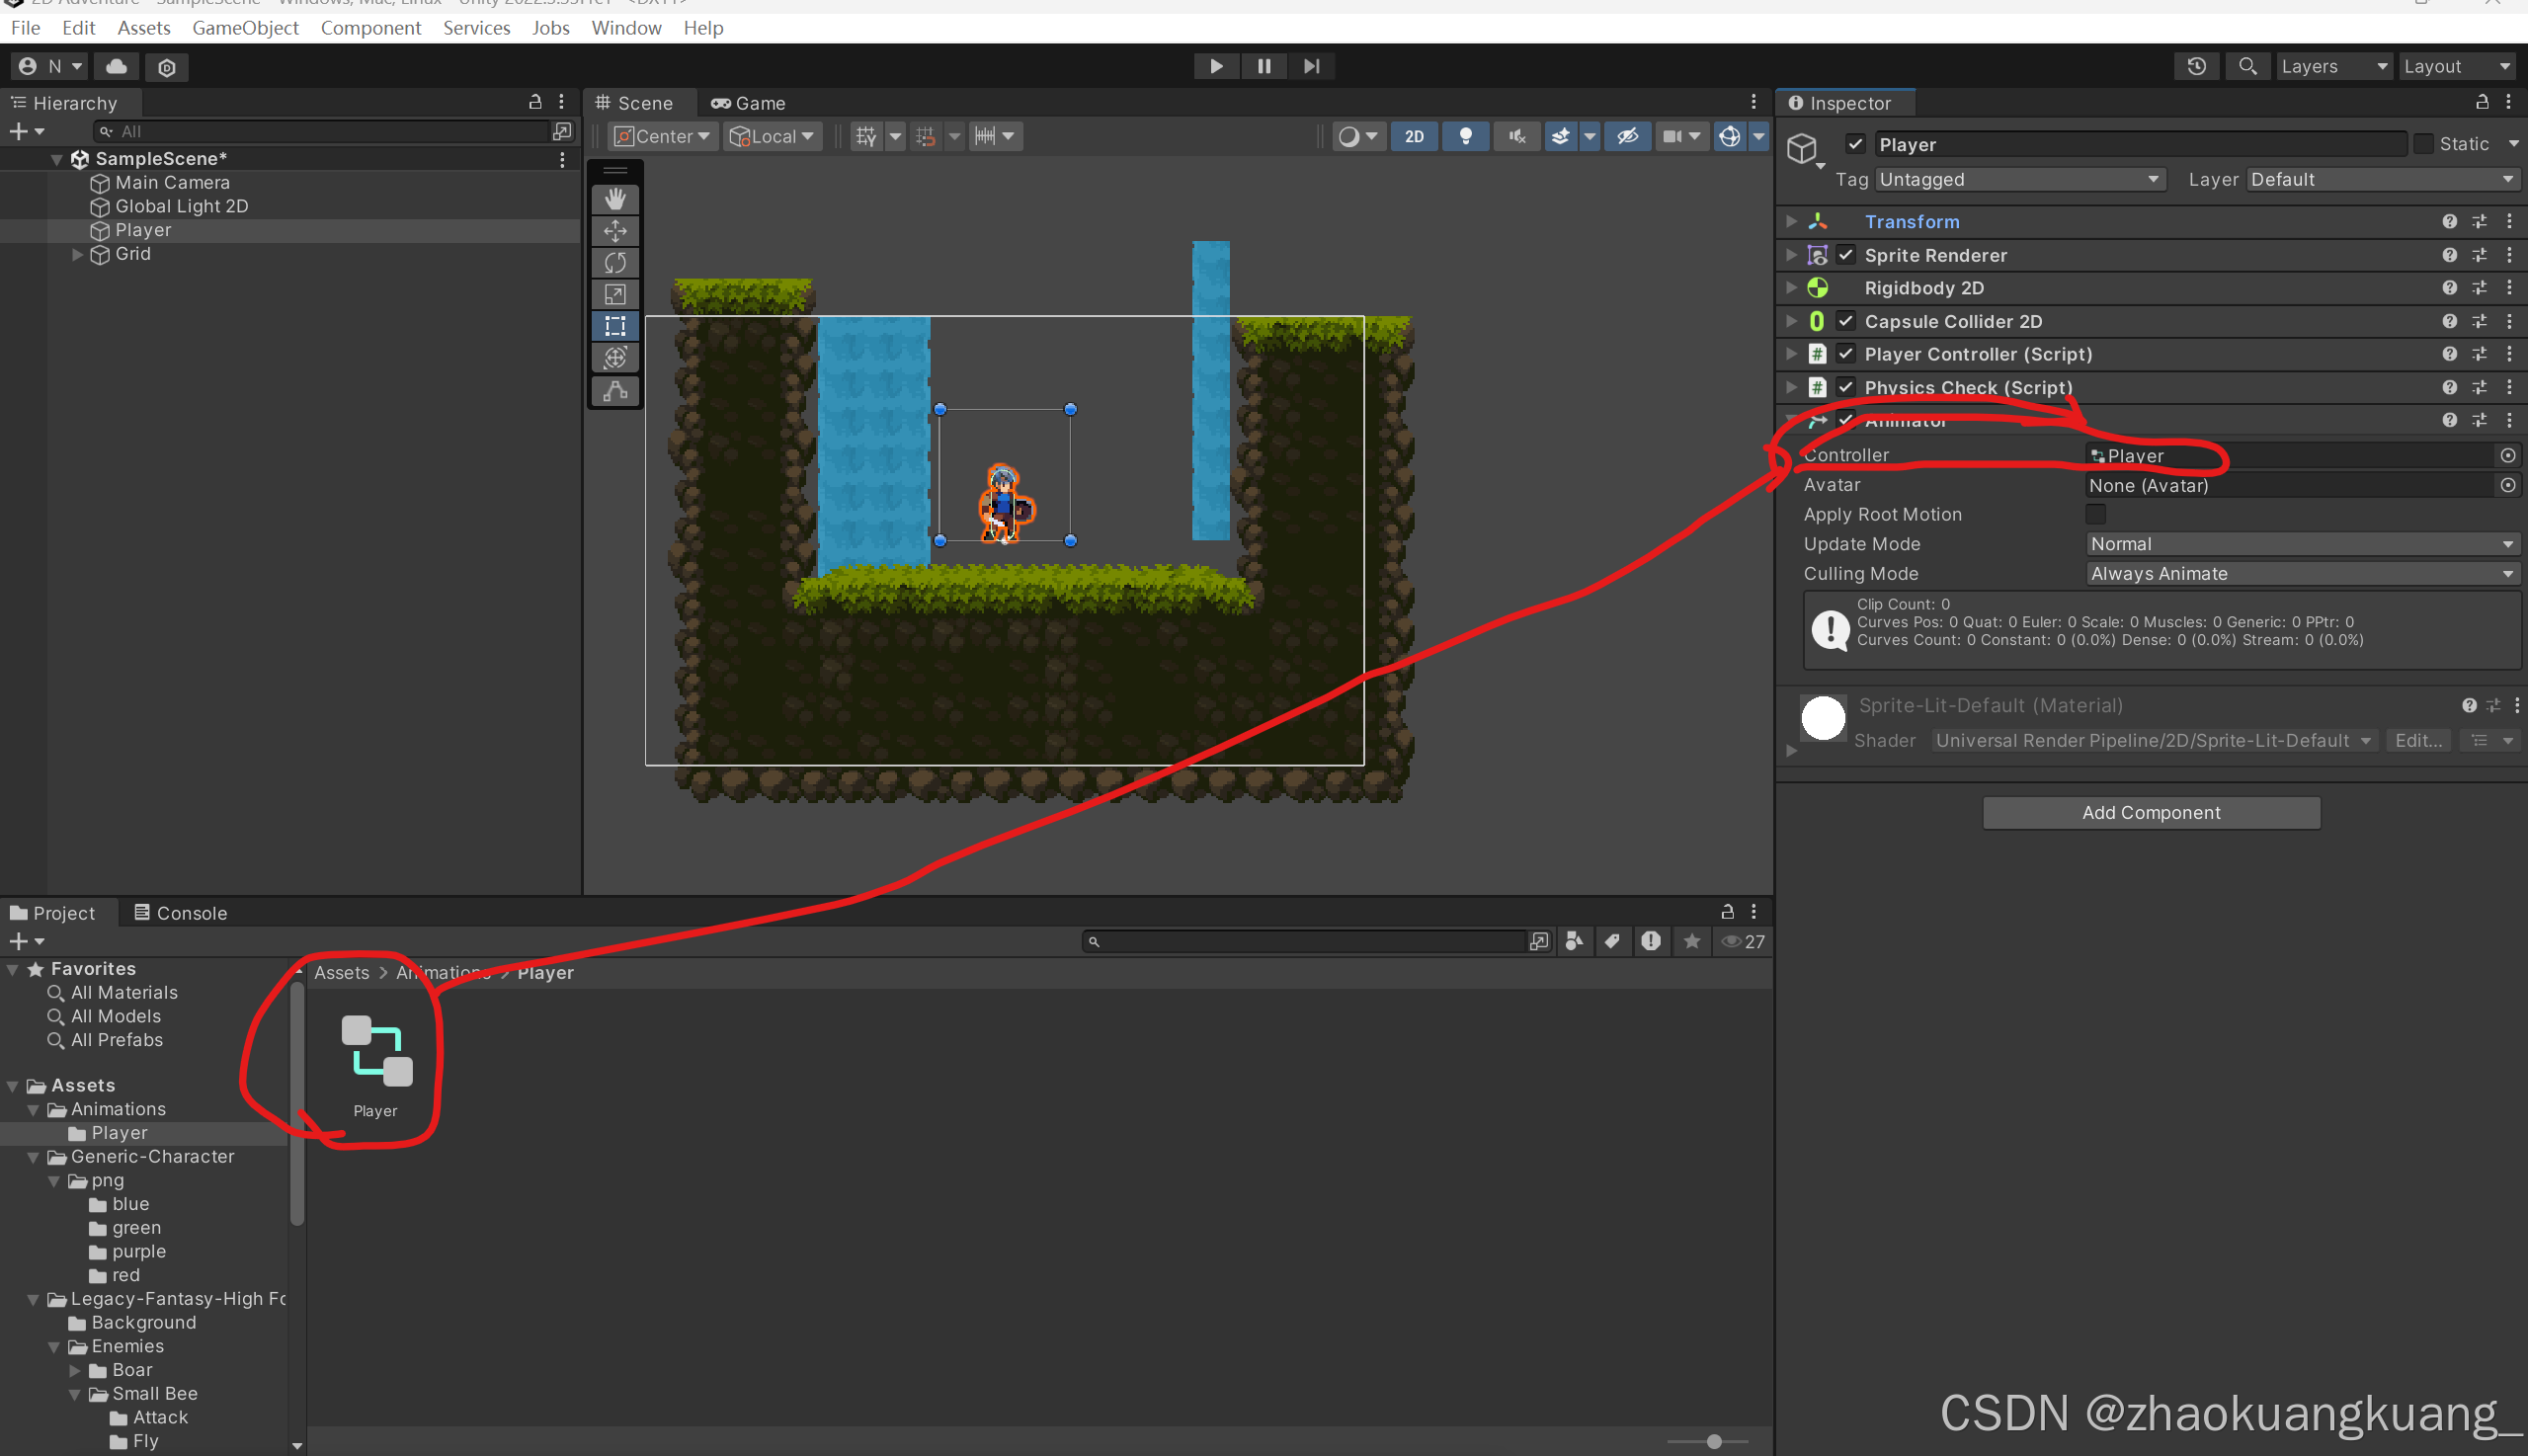Expand the Grid object in Hierarchy
This screenshot has height=1456, width=2528.
click(x=77, y=254)
